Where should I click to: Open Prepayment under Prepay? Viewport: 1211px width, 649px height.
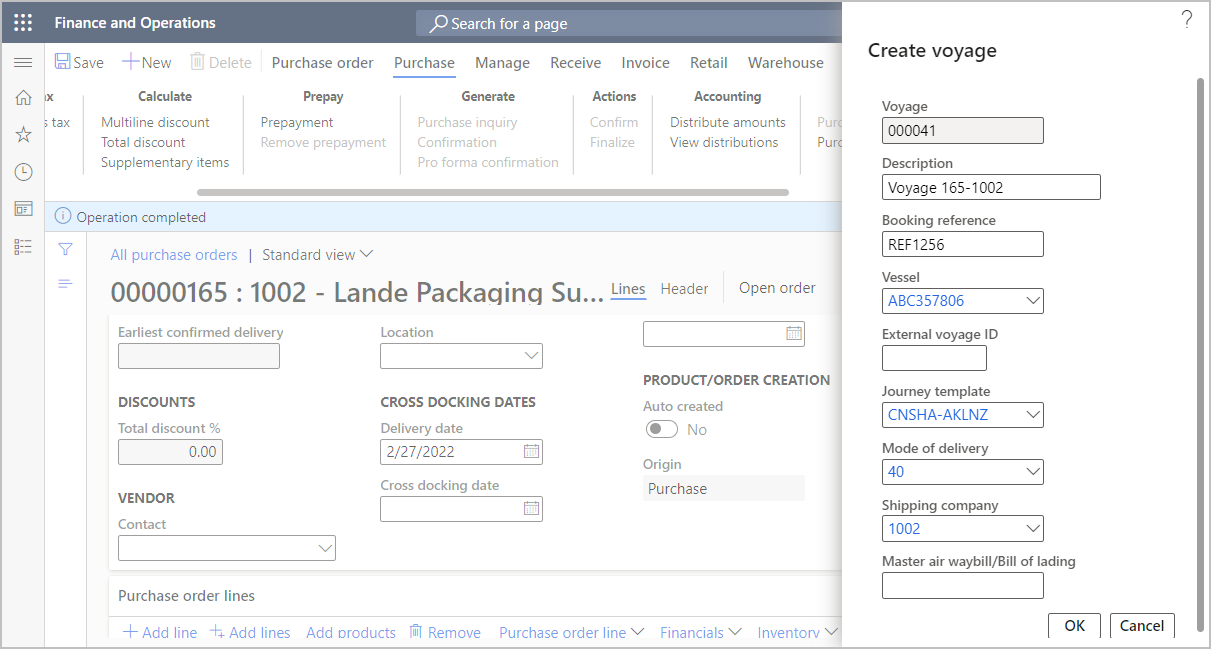pos(297,122)
